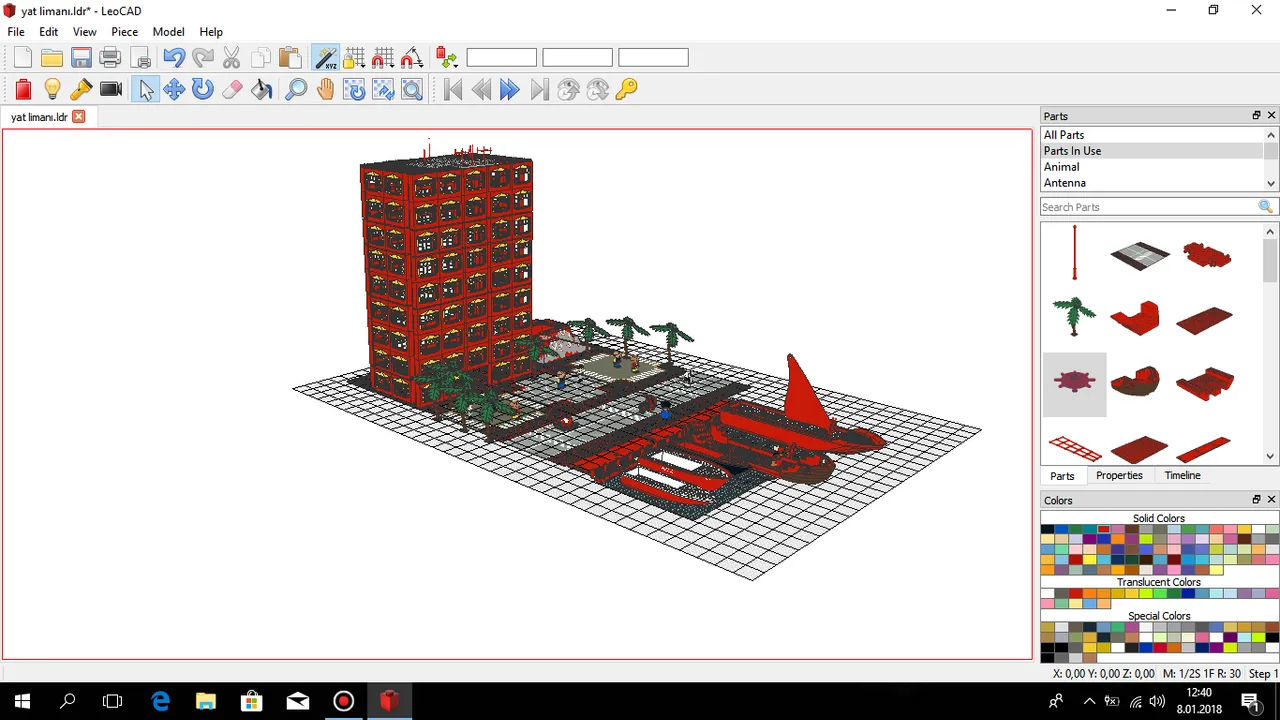Go to the previous step
This screenshot has width=1280, height=720.
coord(481,89)
